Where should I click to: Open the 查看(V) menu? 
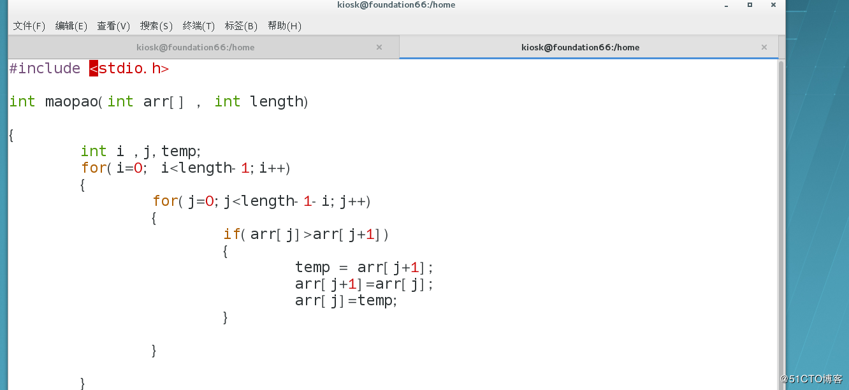[113, 26]
